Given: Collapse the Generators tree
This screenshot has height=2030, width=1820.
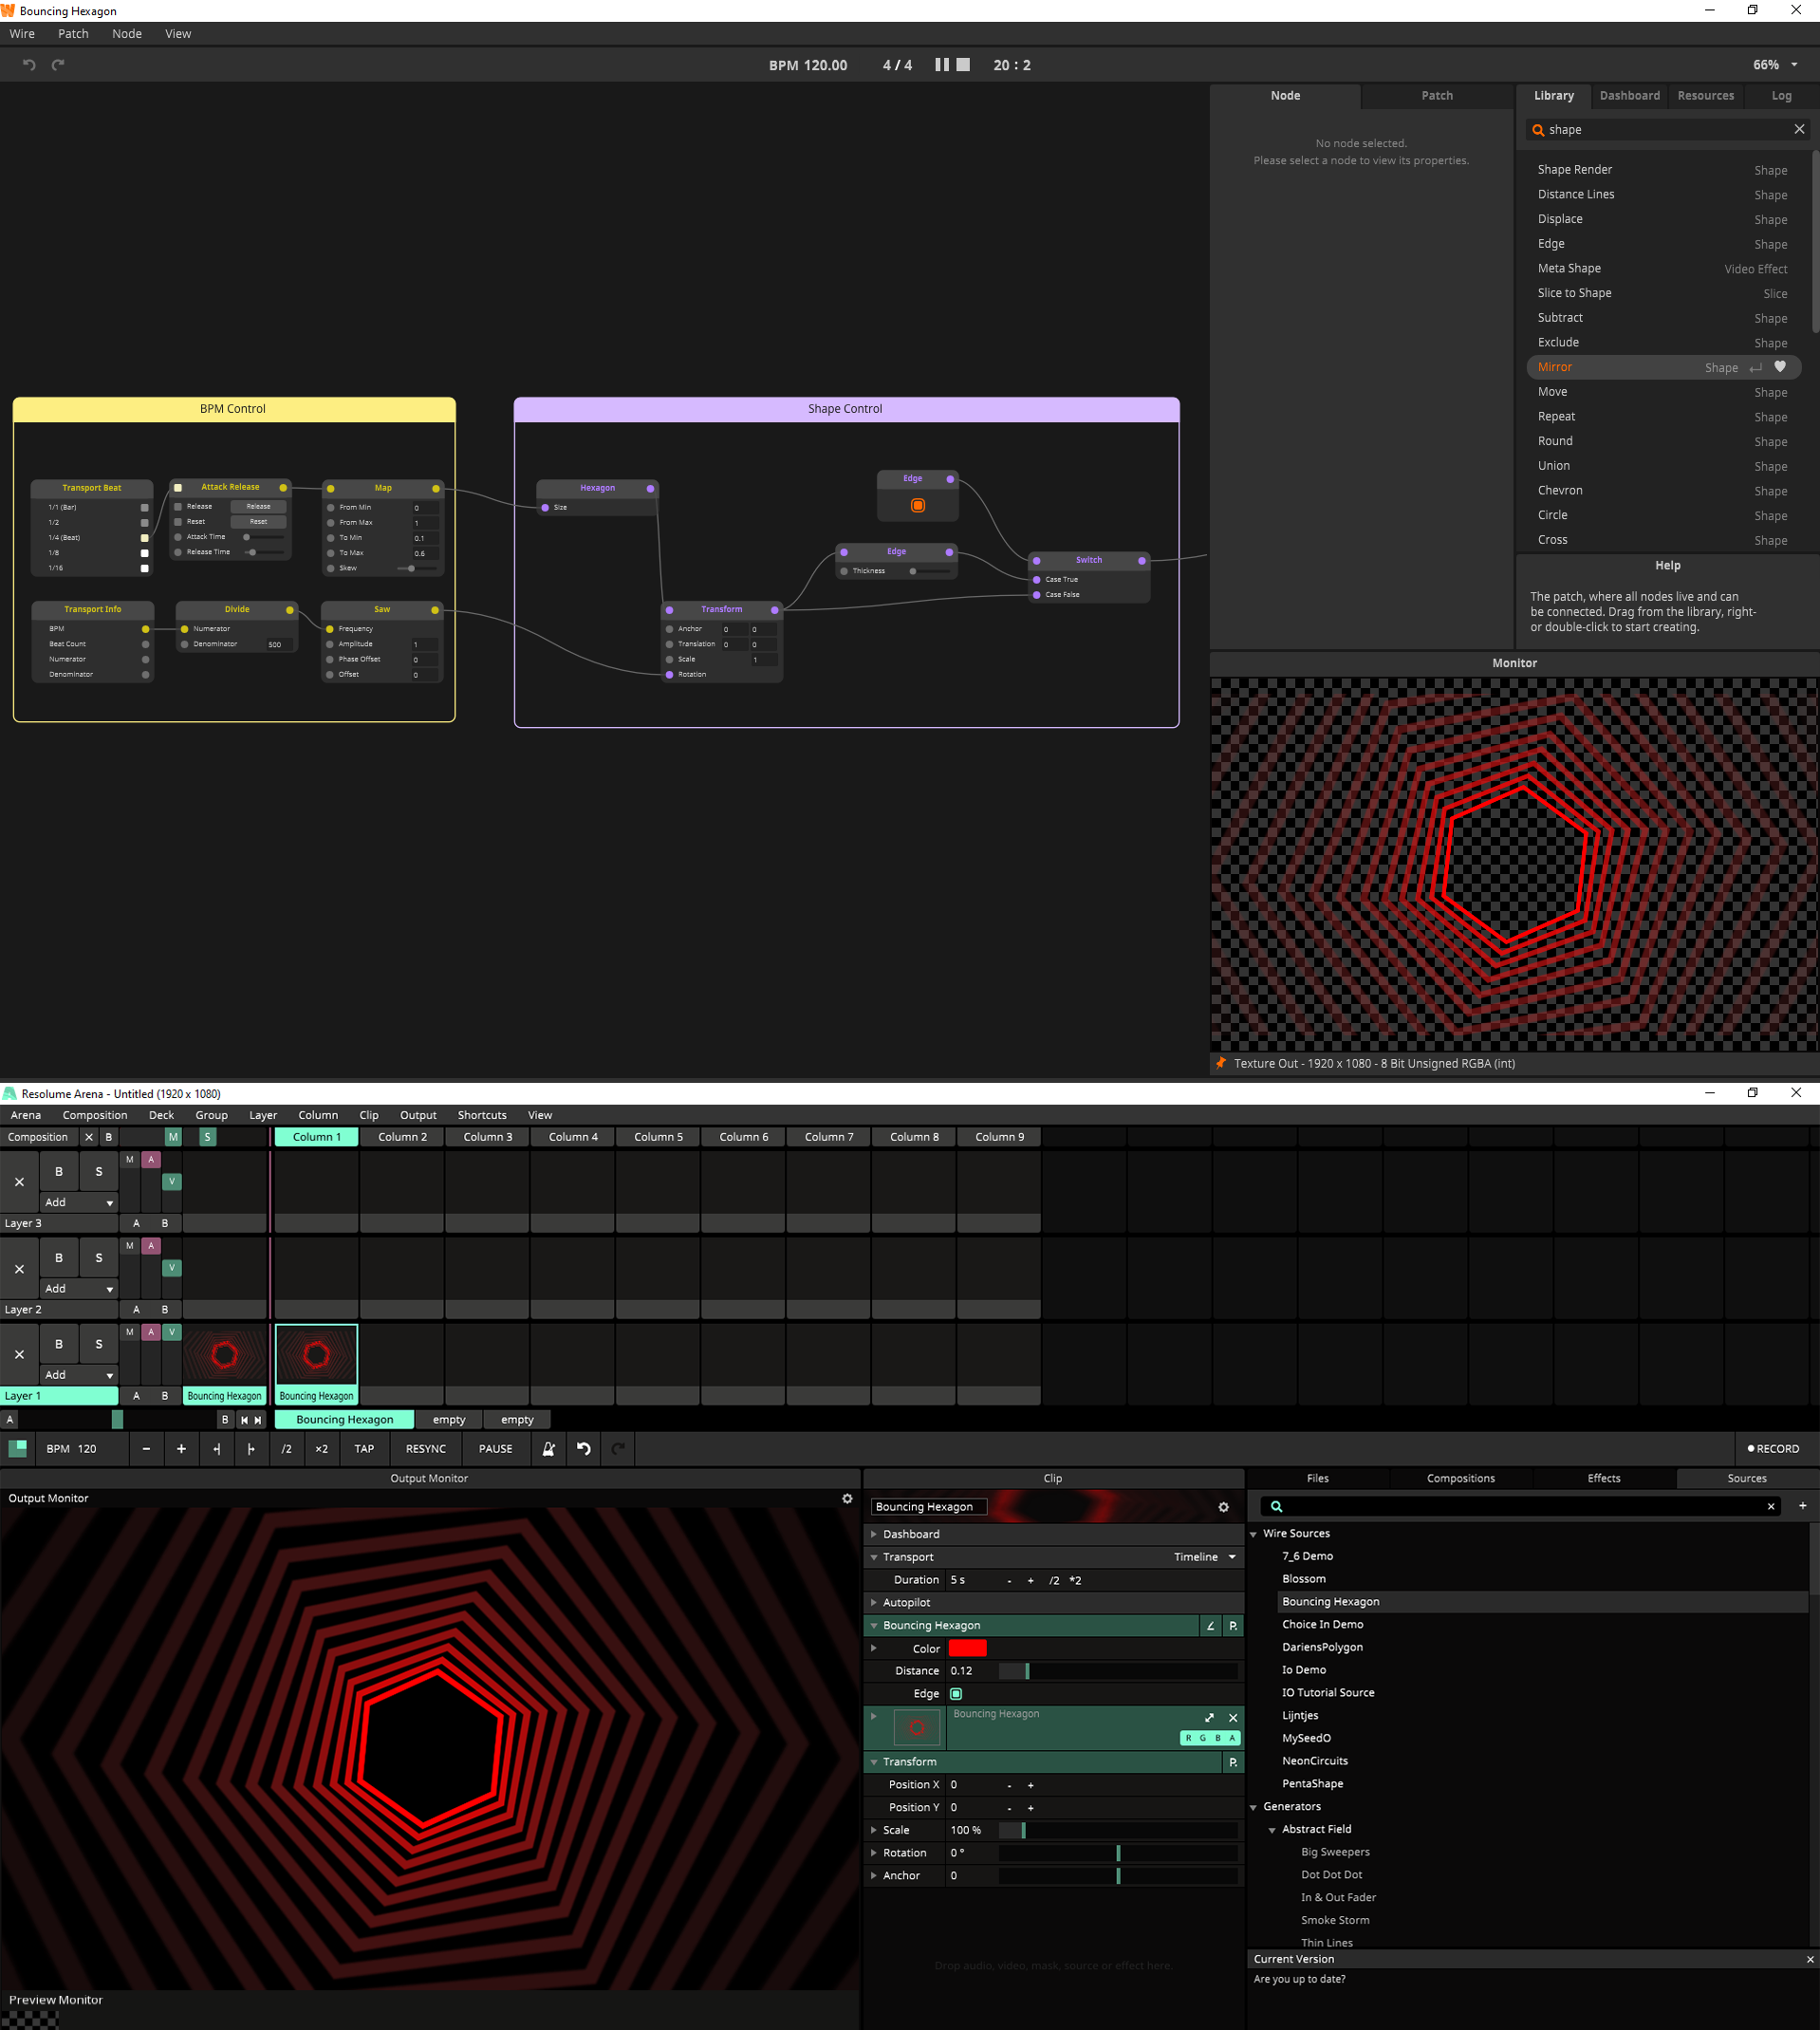Looking at the screenshot, I should pyautogui.click(x=1254, y=1807).
